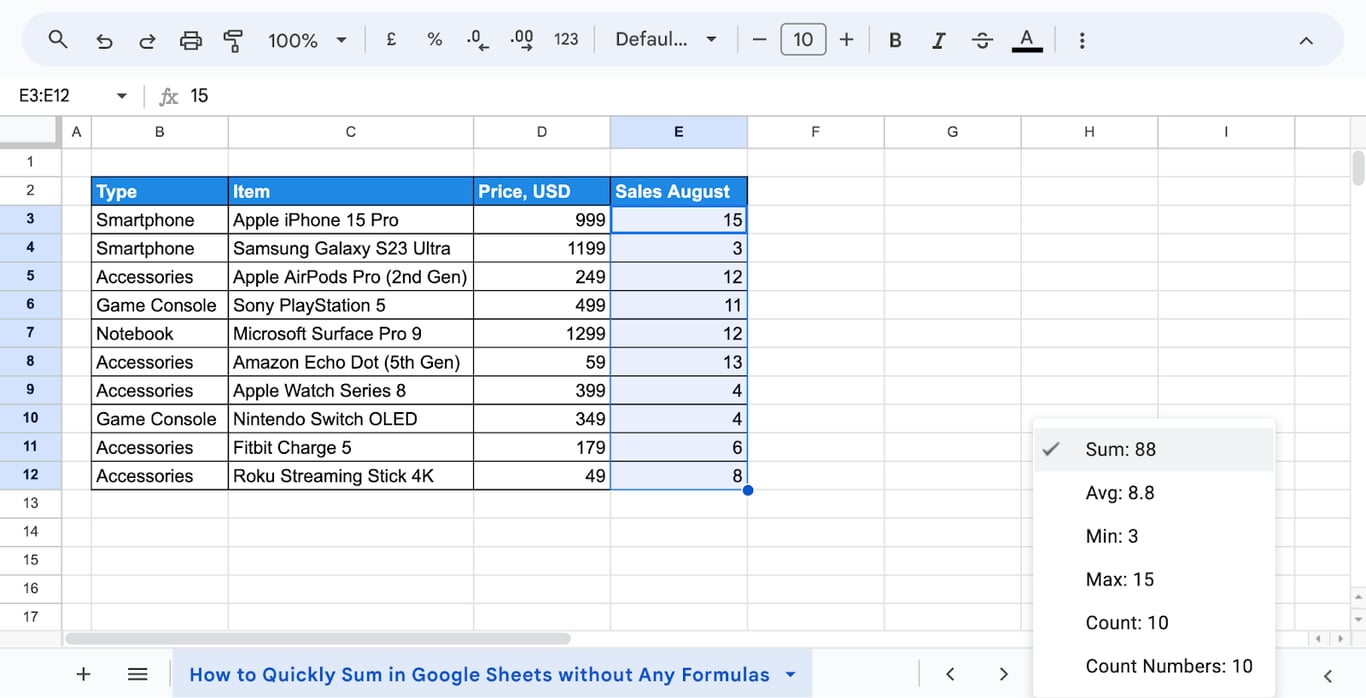Open more number formats 123

(566, 40)
